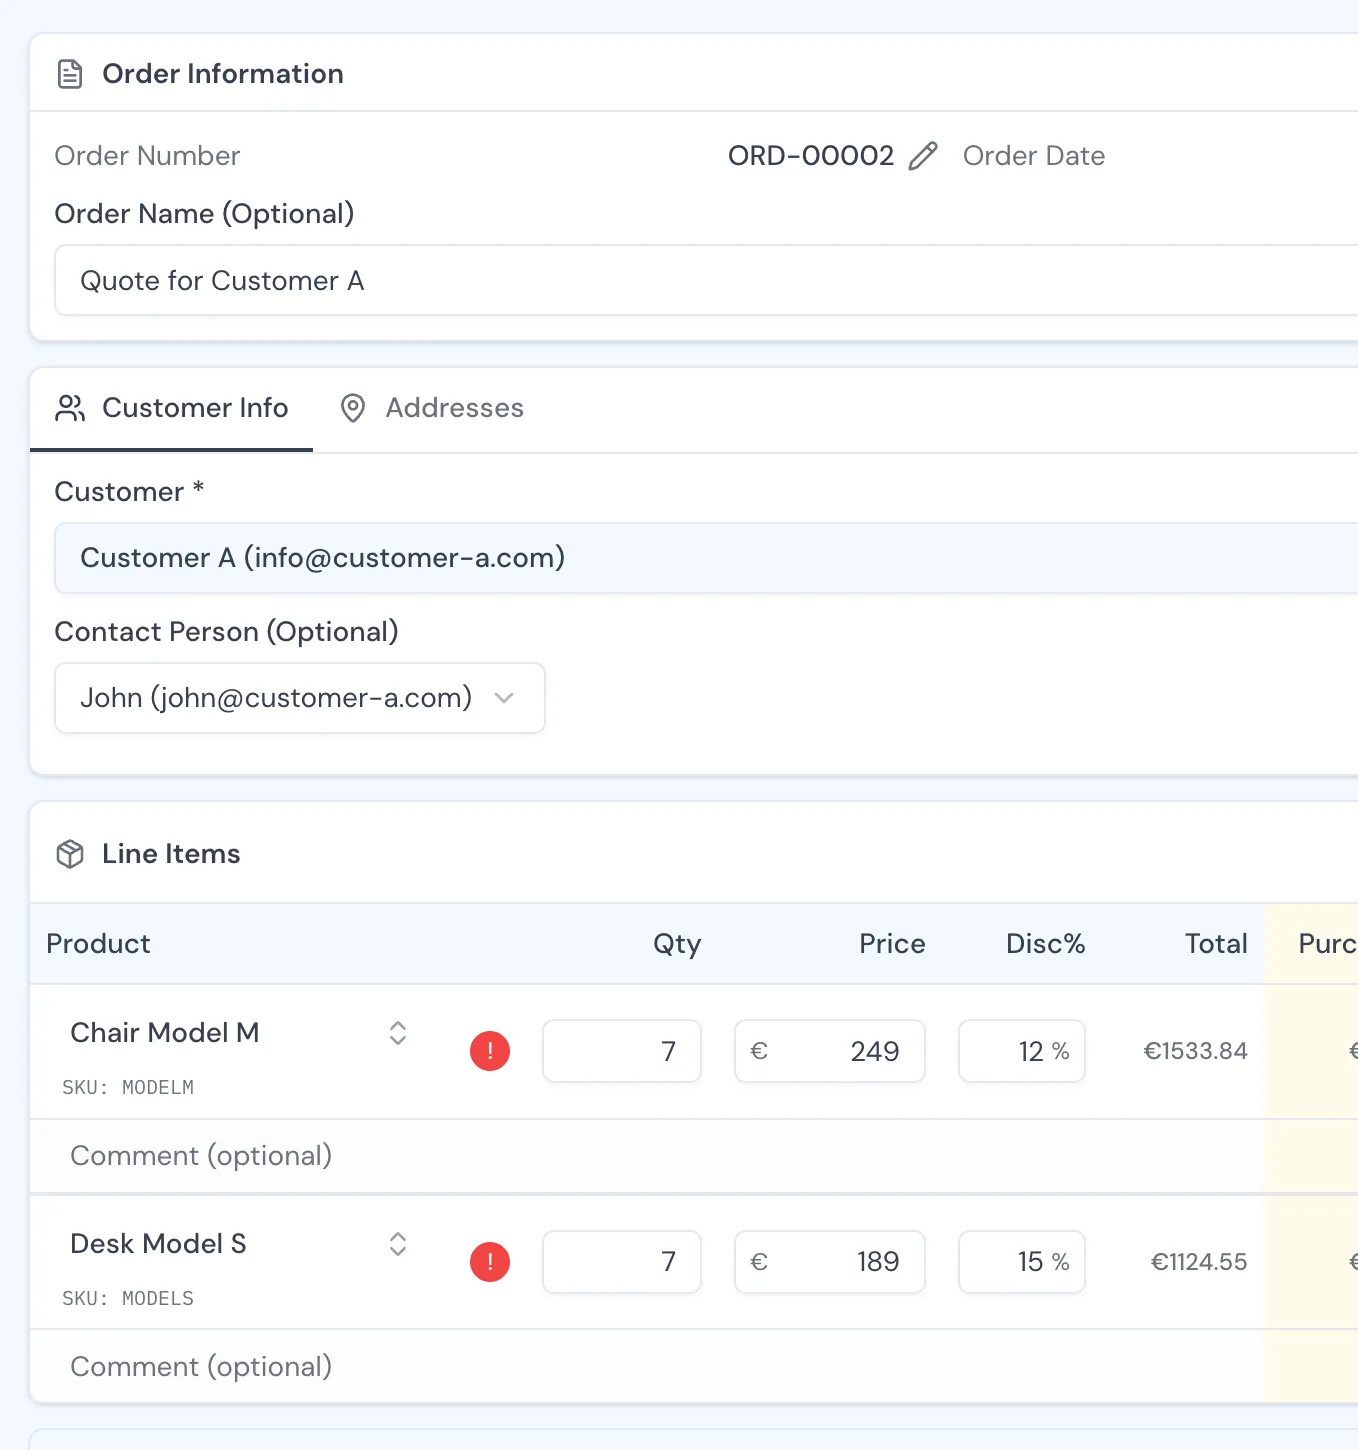The image size is (1358, 1450).
Task: Click the Line Items package icon
Action: [70, 854]
